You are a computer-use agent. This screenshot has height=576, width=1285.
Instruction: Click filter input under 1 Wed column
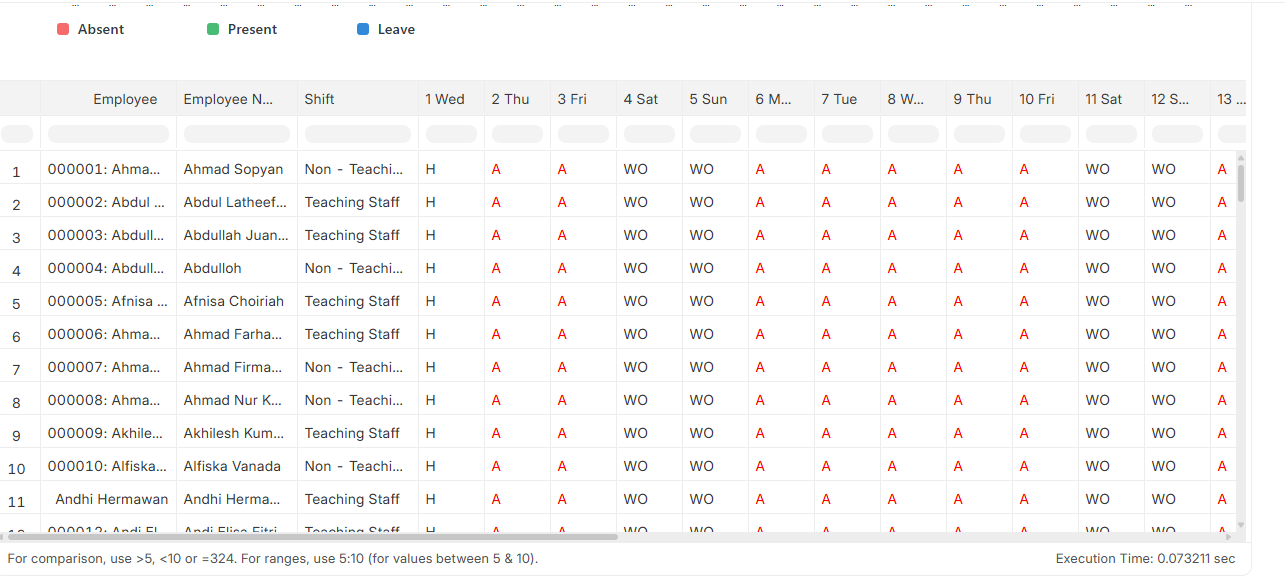[451, 134]
